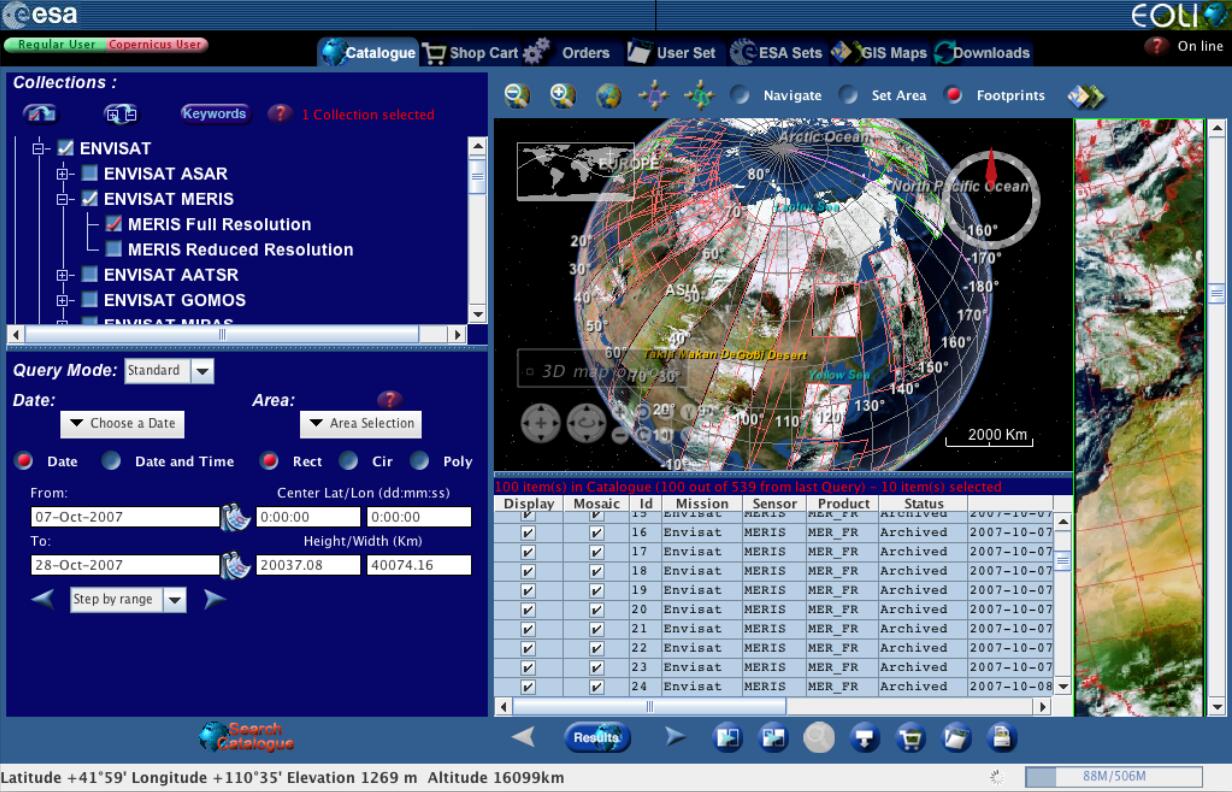The width and height of the screenshot is (1232, 792).
Task: Click the From date input field
Action: pos(125,517)
